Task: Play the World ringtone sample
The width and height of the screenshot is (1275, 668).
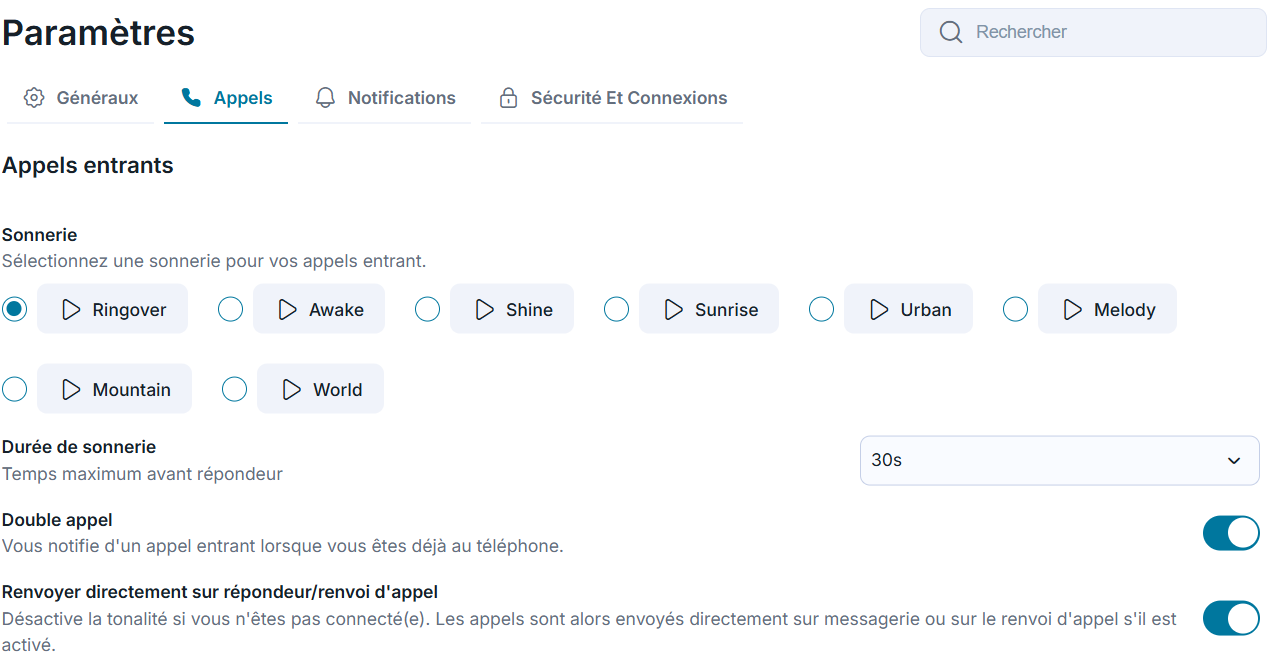Action: click(x=320, y=389)
